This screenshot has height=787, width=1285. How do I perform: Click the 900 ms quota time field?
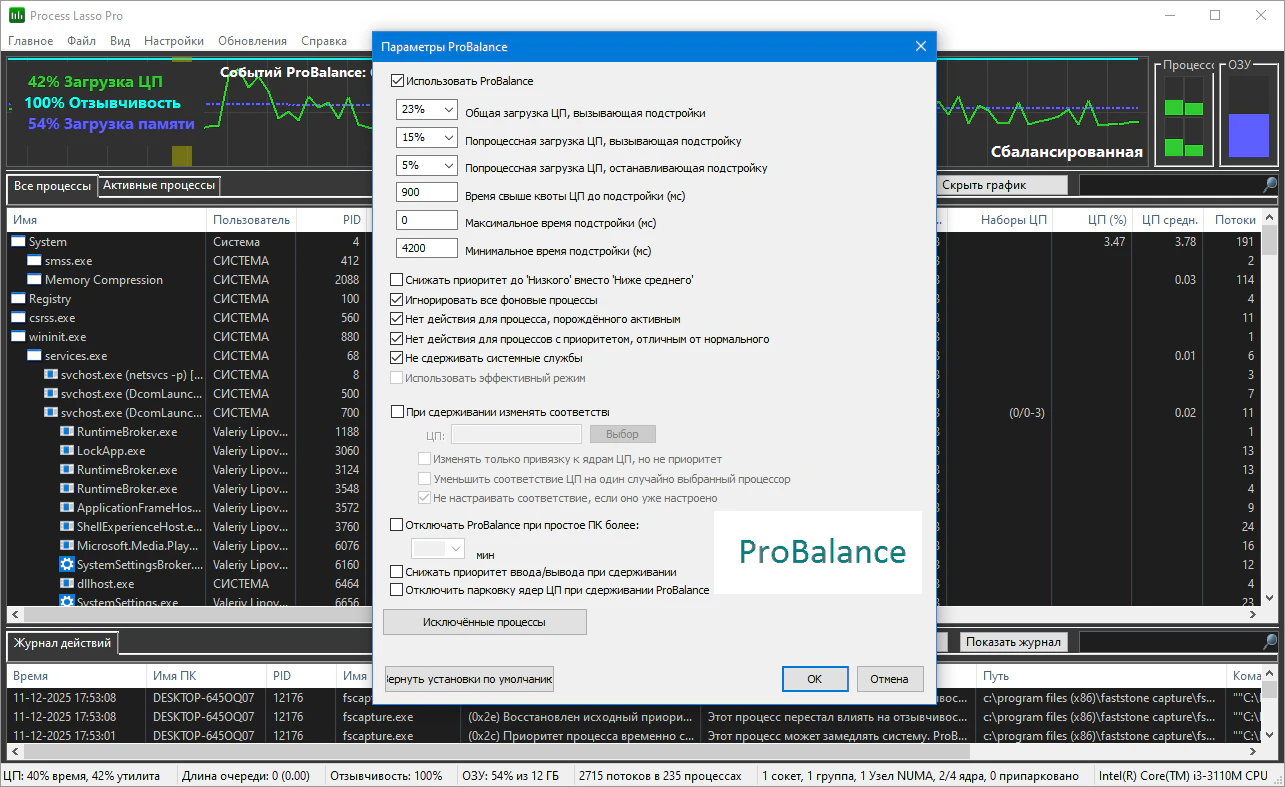point(427,193)
